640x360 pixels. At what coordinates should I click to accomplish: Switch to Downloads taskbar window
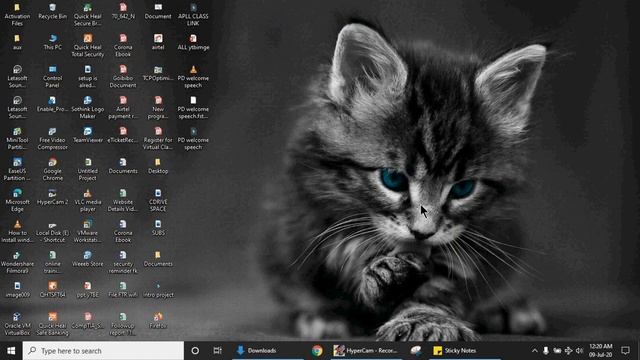268,351
